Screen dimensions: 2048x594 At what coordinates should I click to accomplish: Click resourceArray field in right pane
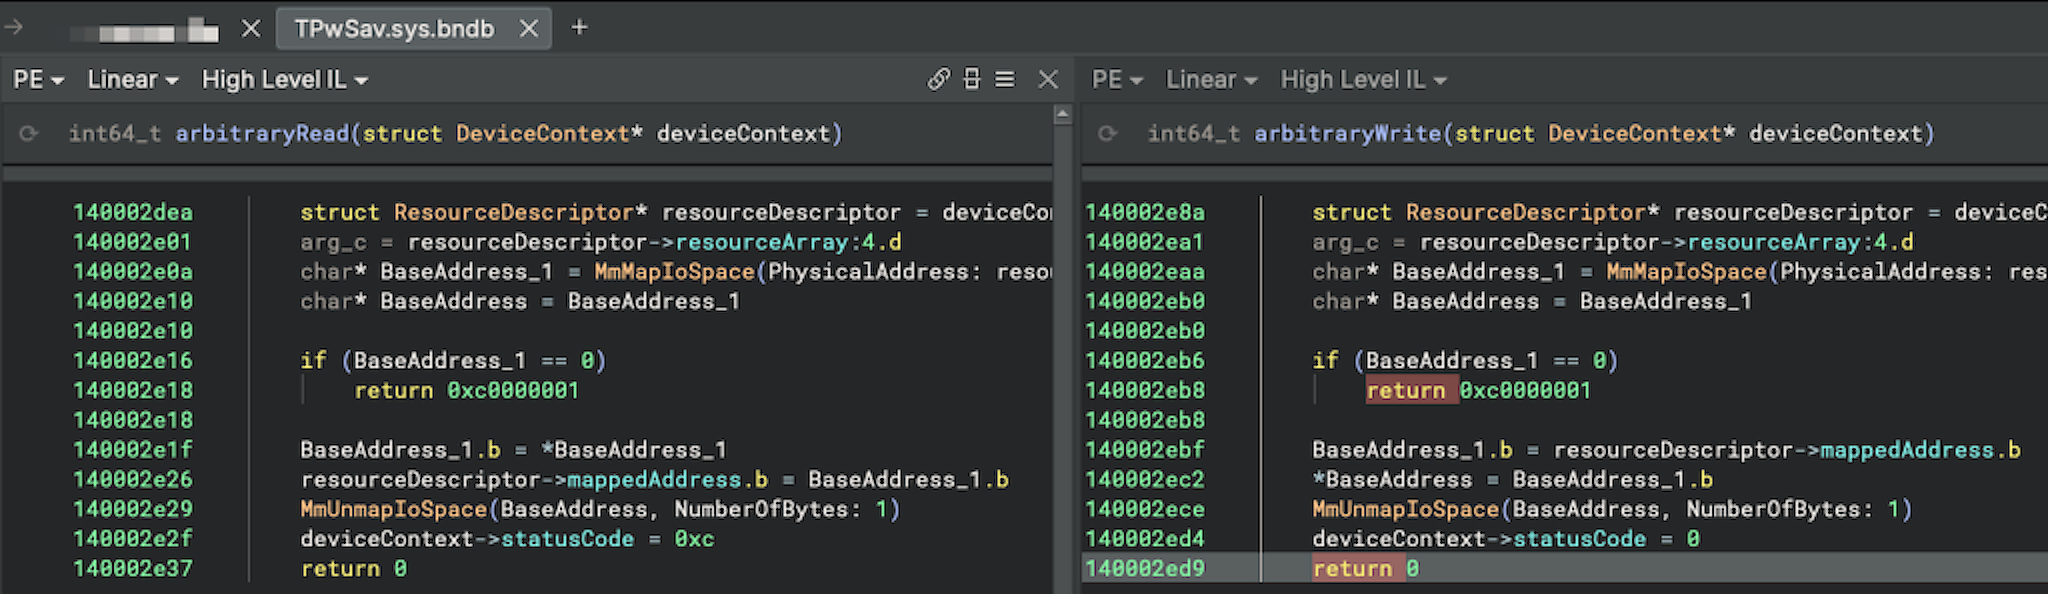pos(1773,242)
